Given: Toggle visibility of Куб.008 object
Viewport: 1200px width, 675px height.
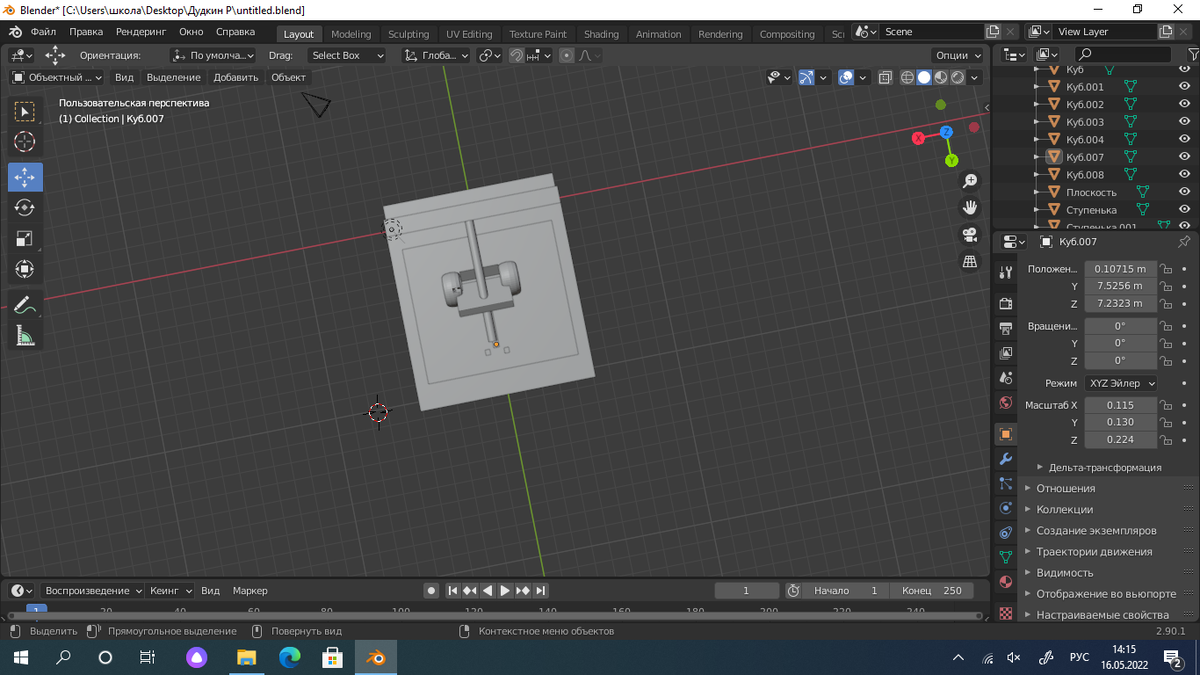Looking at the screenshot, I should pyautogui.click(x=1184, y=175).
